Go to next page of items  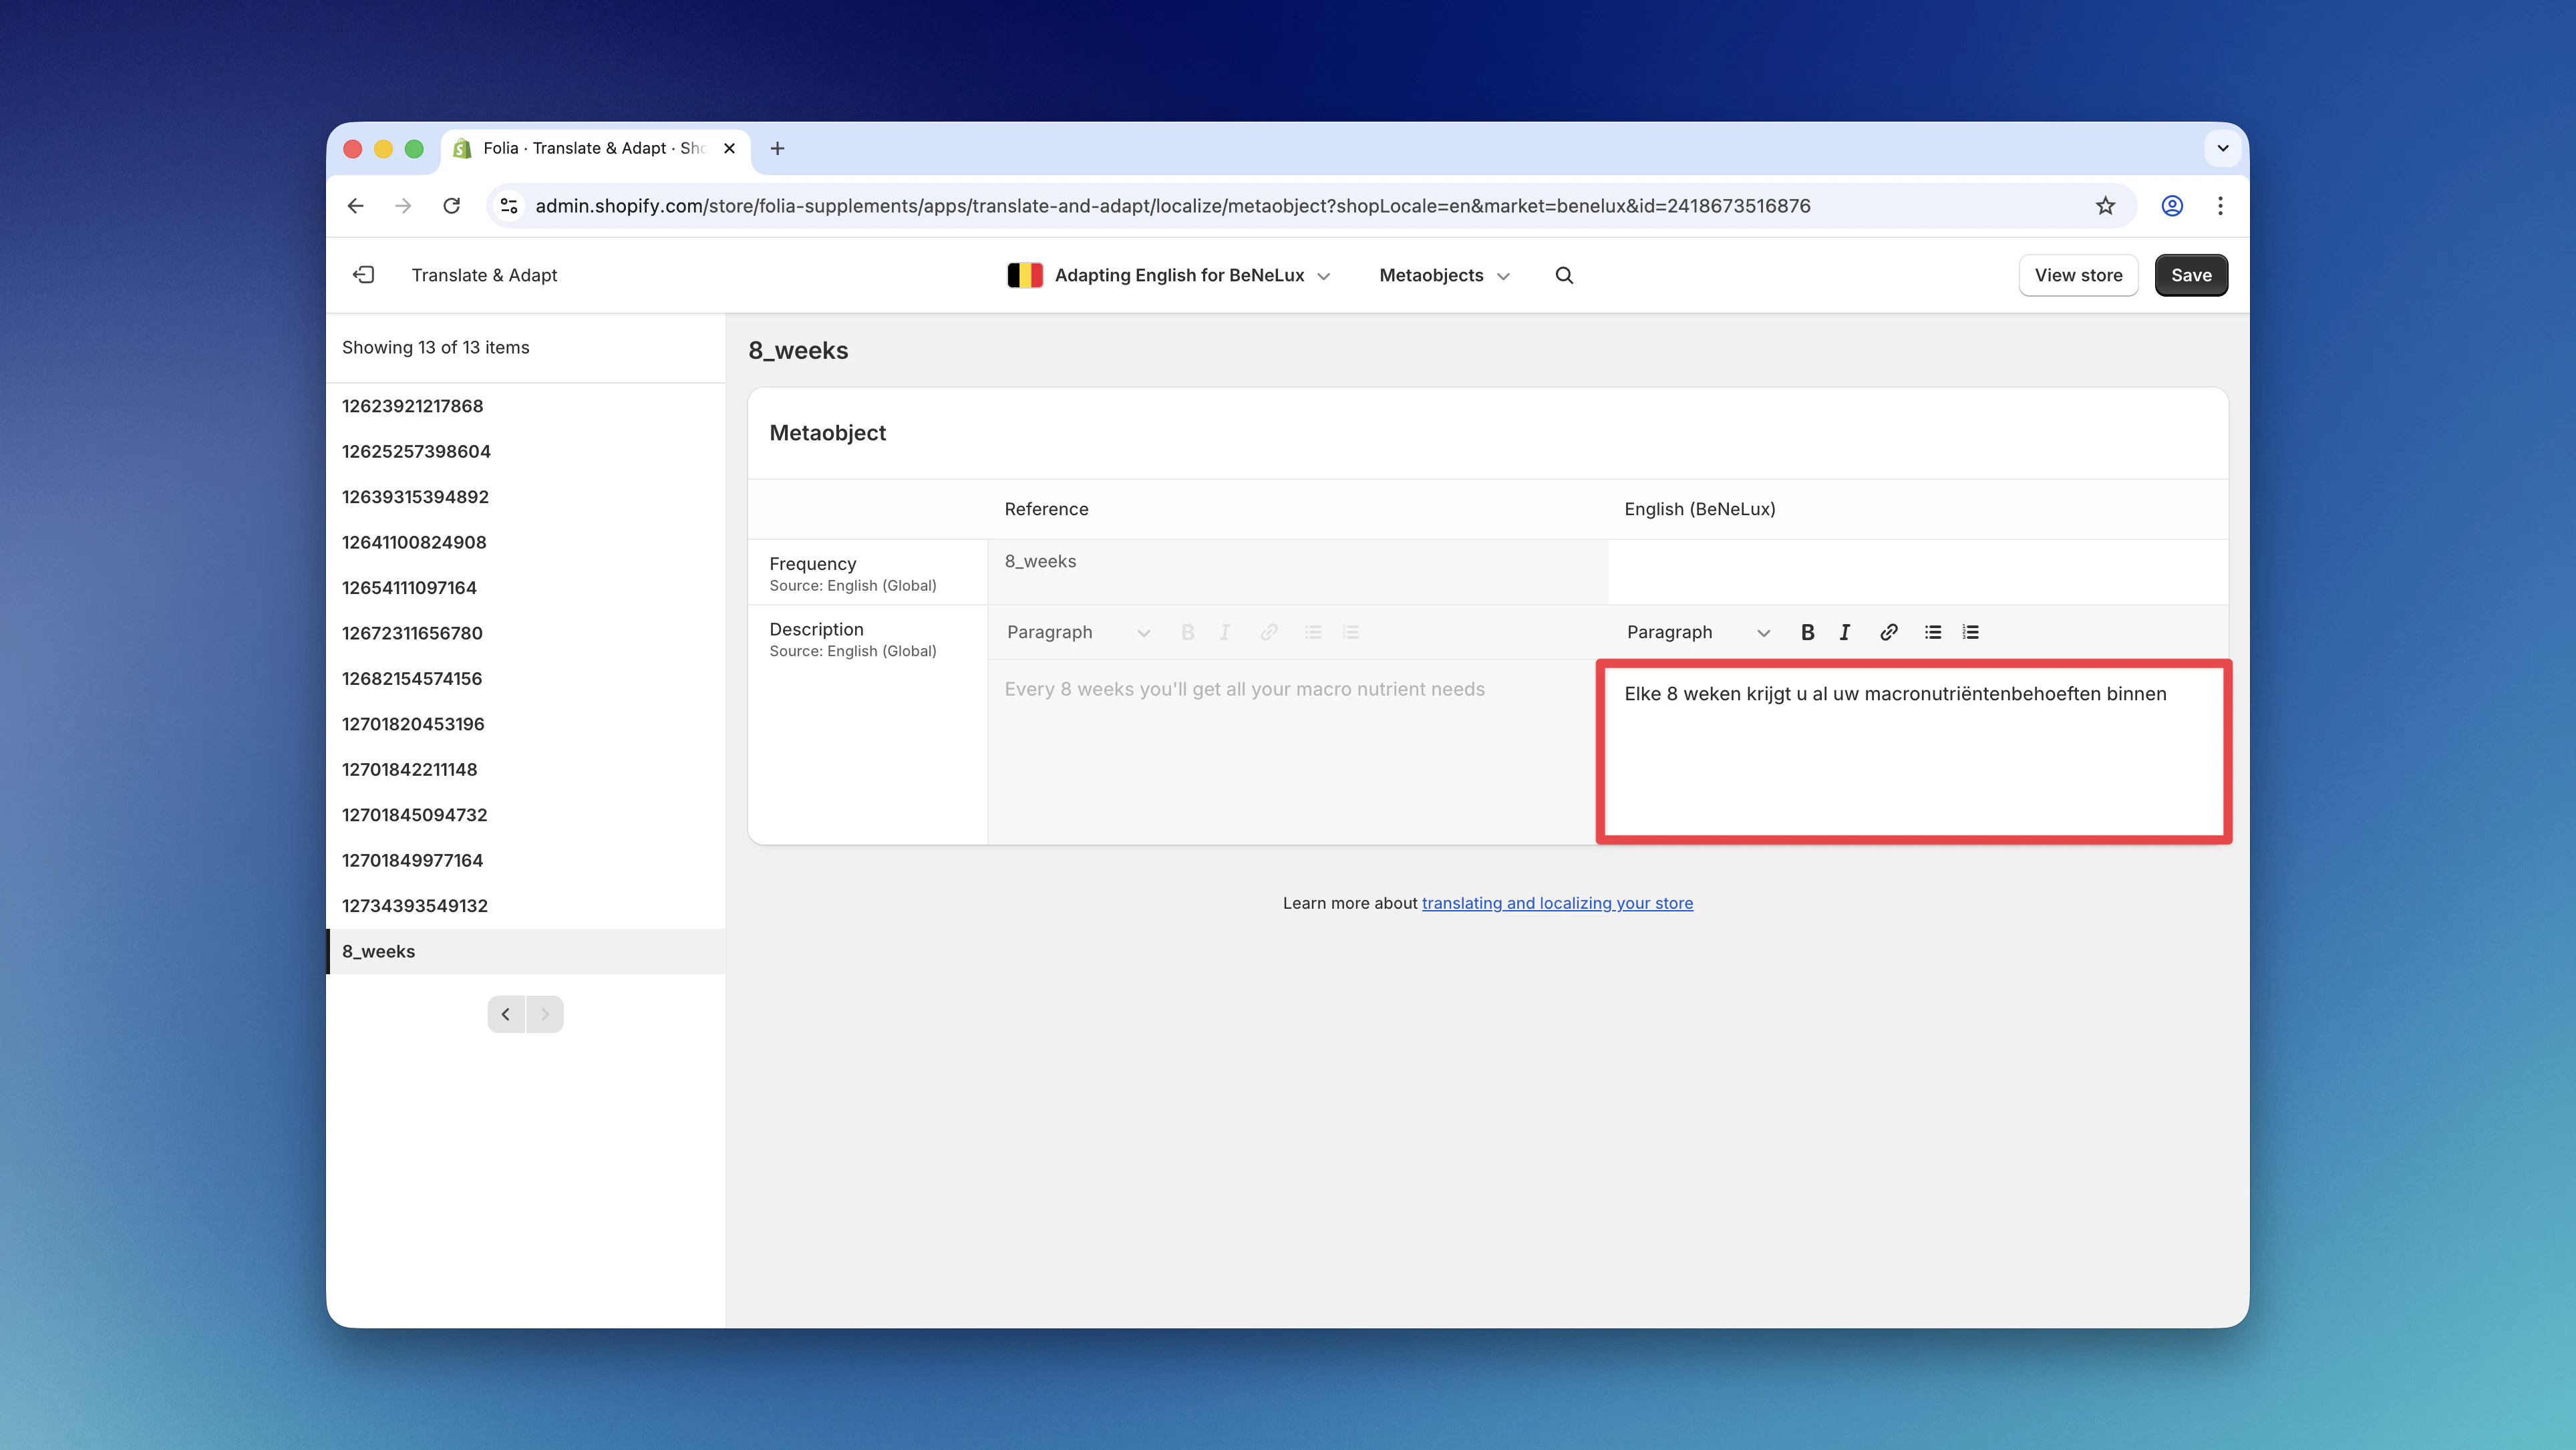[x=545, y=1014]
